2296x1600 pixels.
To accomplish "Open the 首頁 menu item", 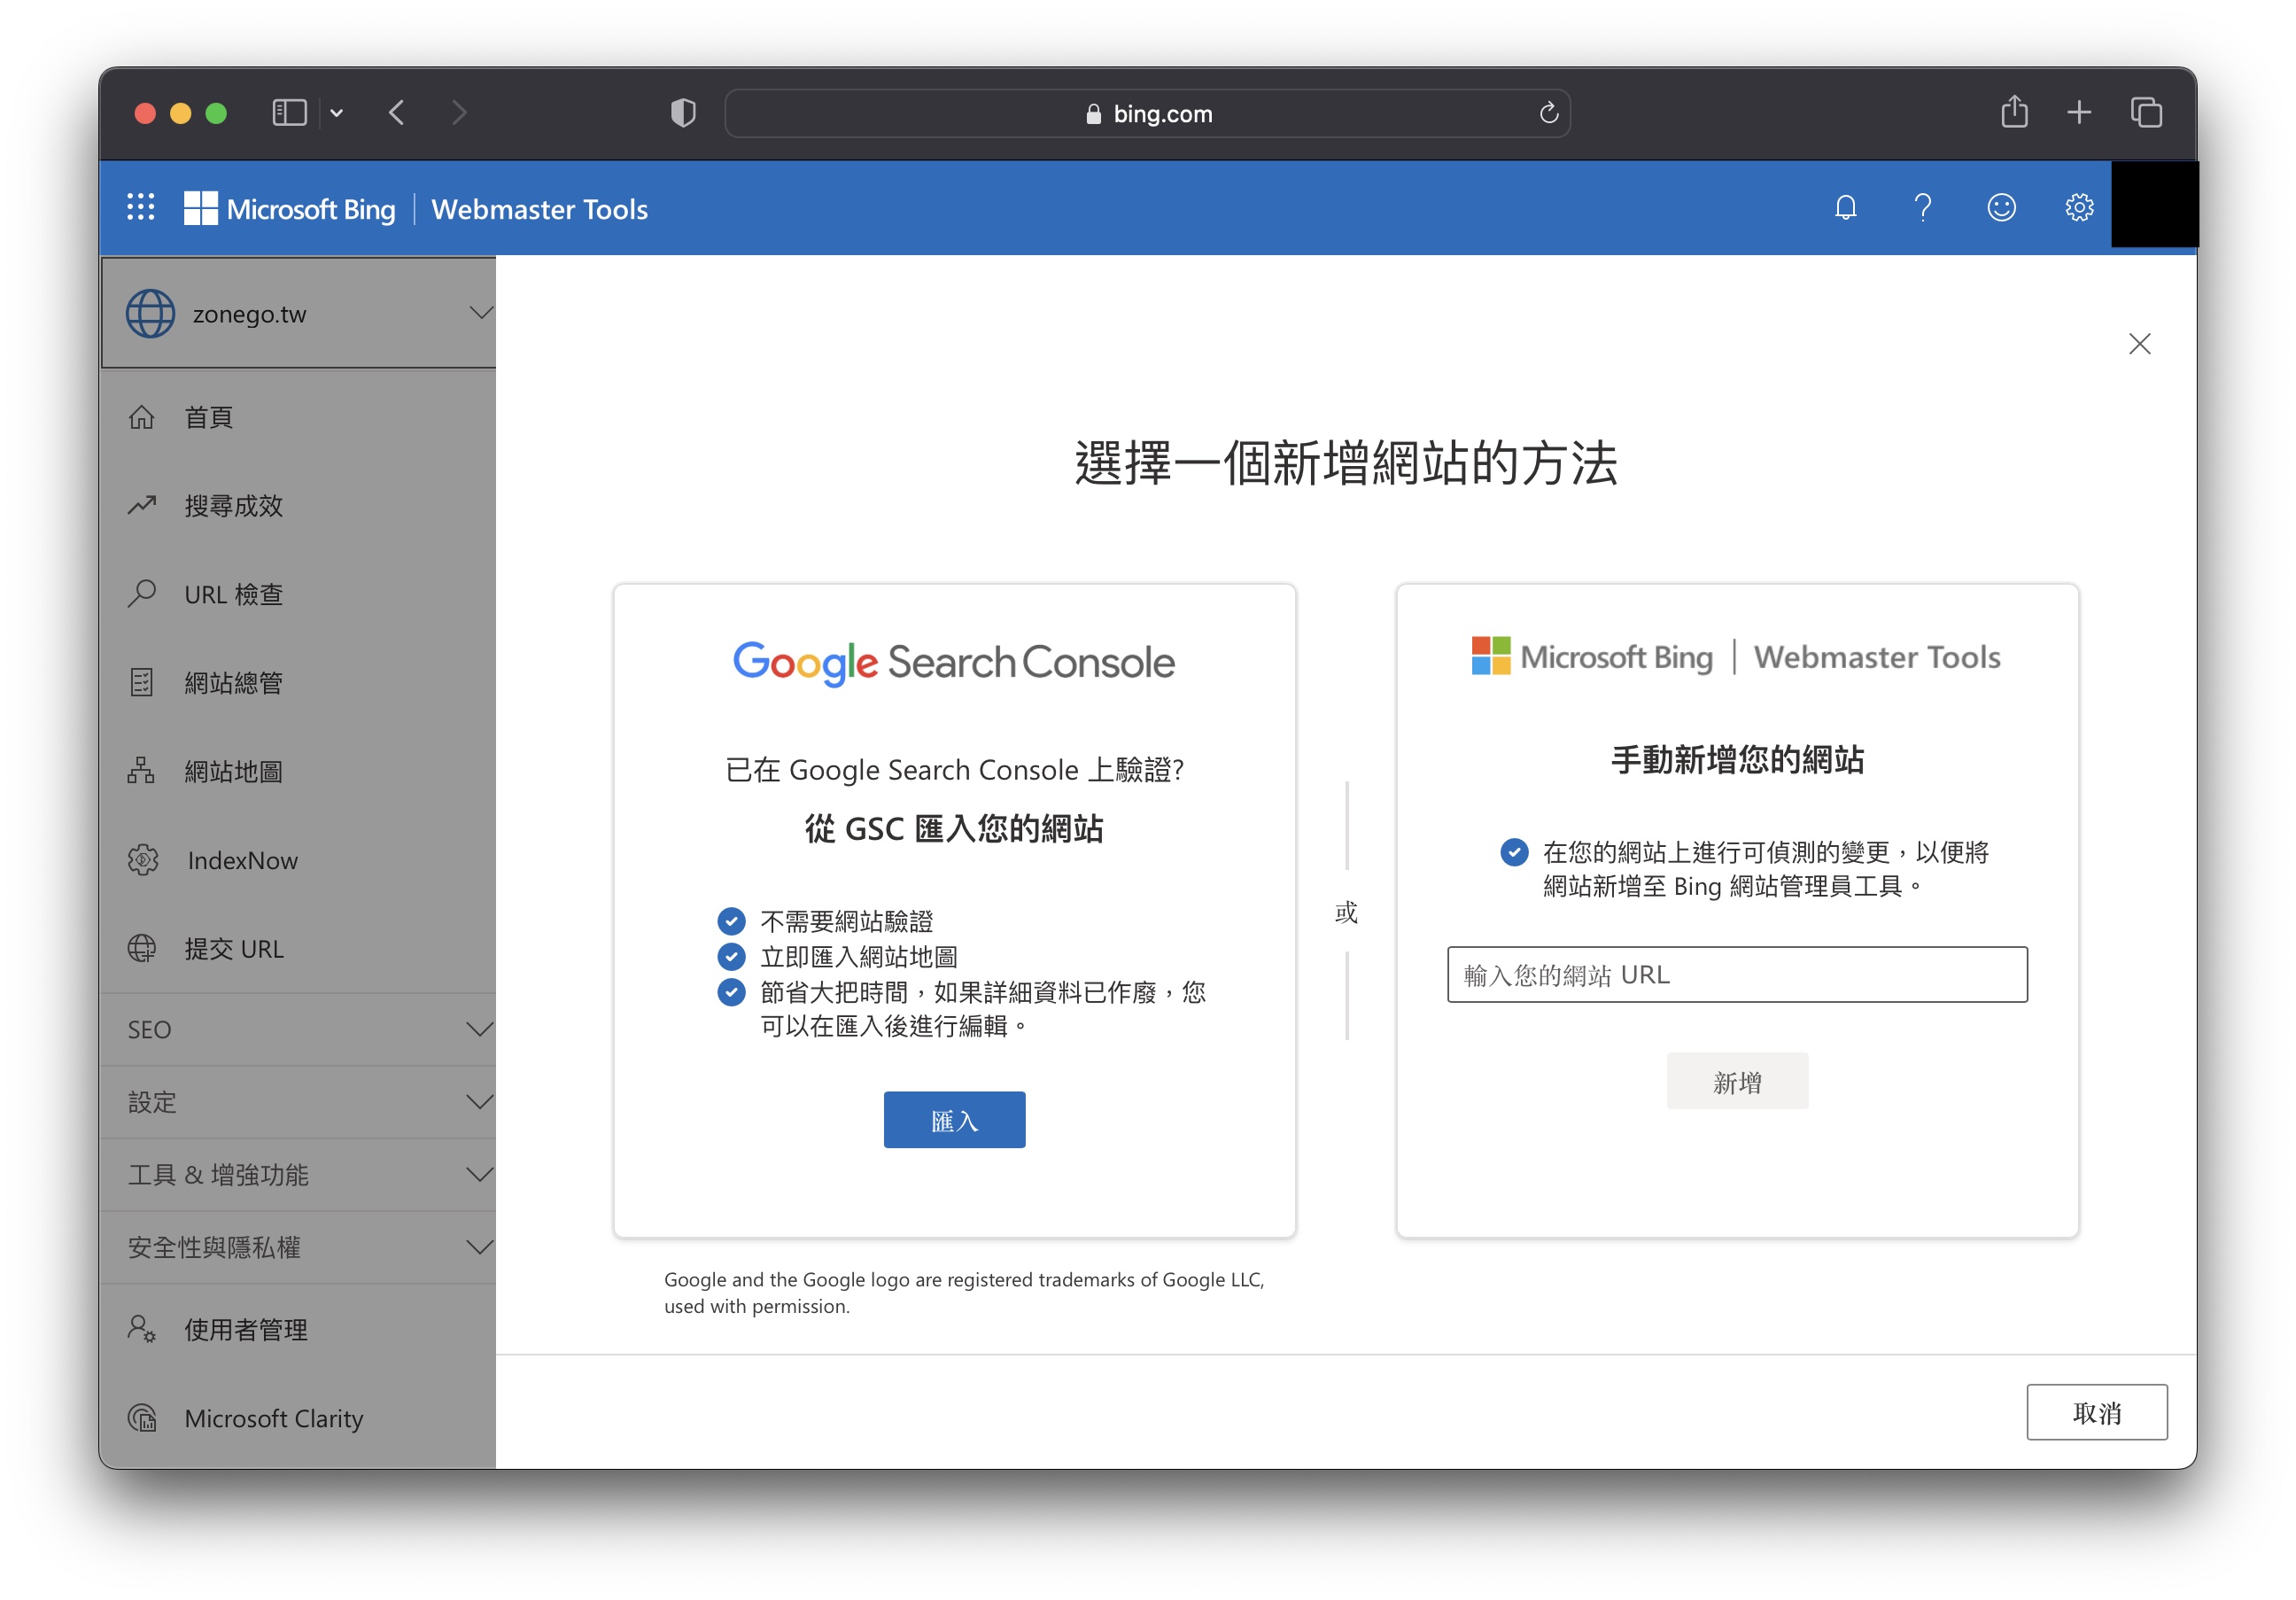I will (x=298, y=417).
